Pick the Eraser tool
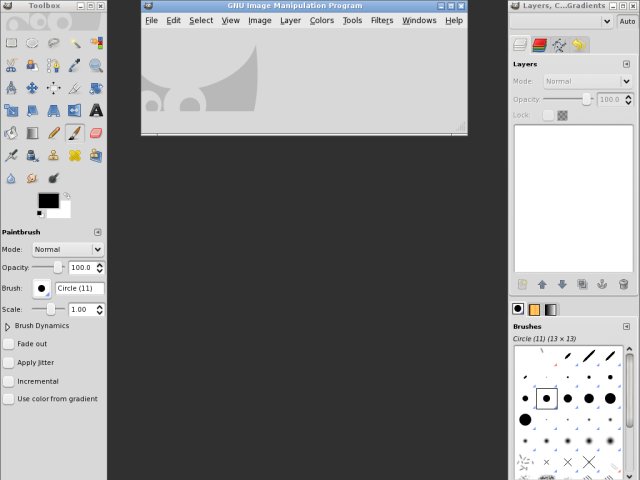This screenshot has height=480, width=640. 97,132
